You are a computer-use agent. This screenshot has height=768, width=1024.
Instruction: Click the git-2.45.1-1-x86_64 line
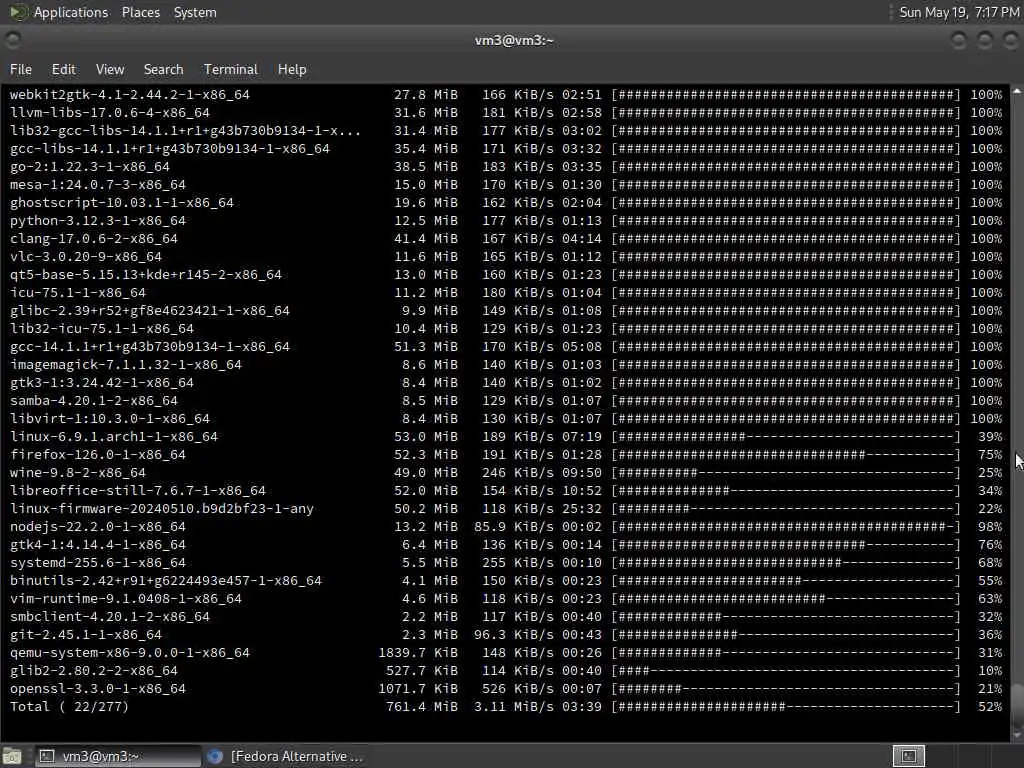[x=506, y=635]
